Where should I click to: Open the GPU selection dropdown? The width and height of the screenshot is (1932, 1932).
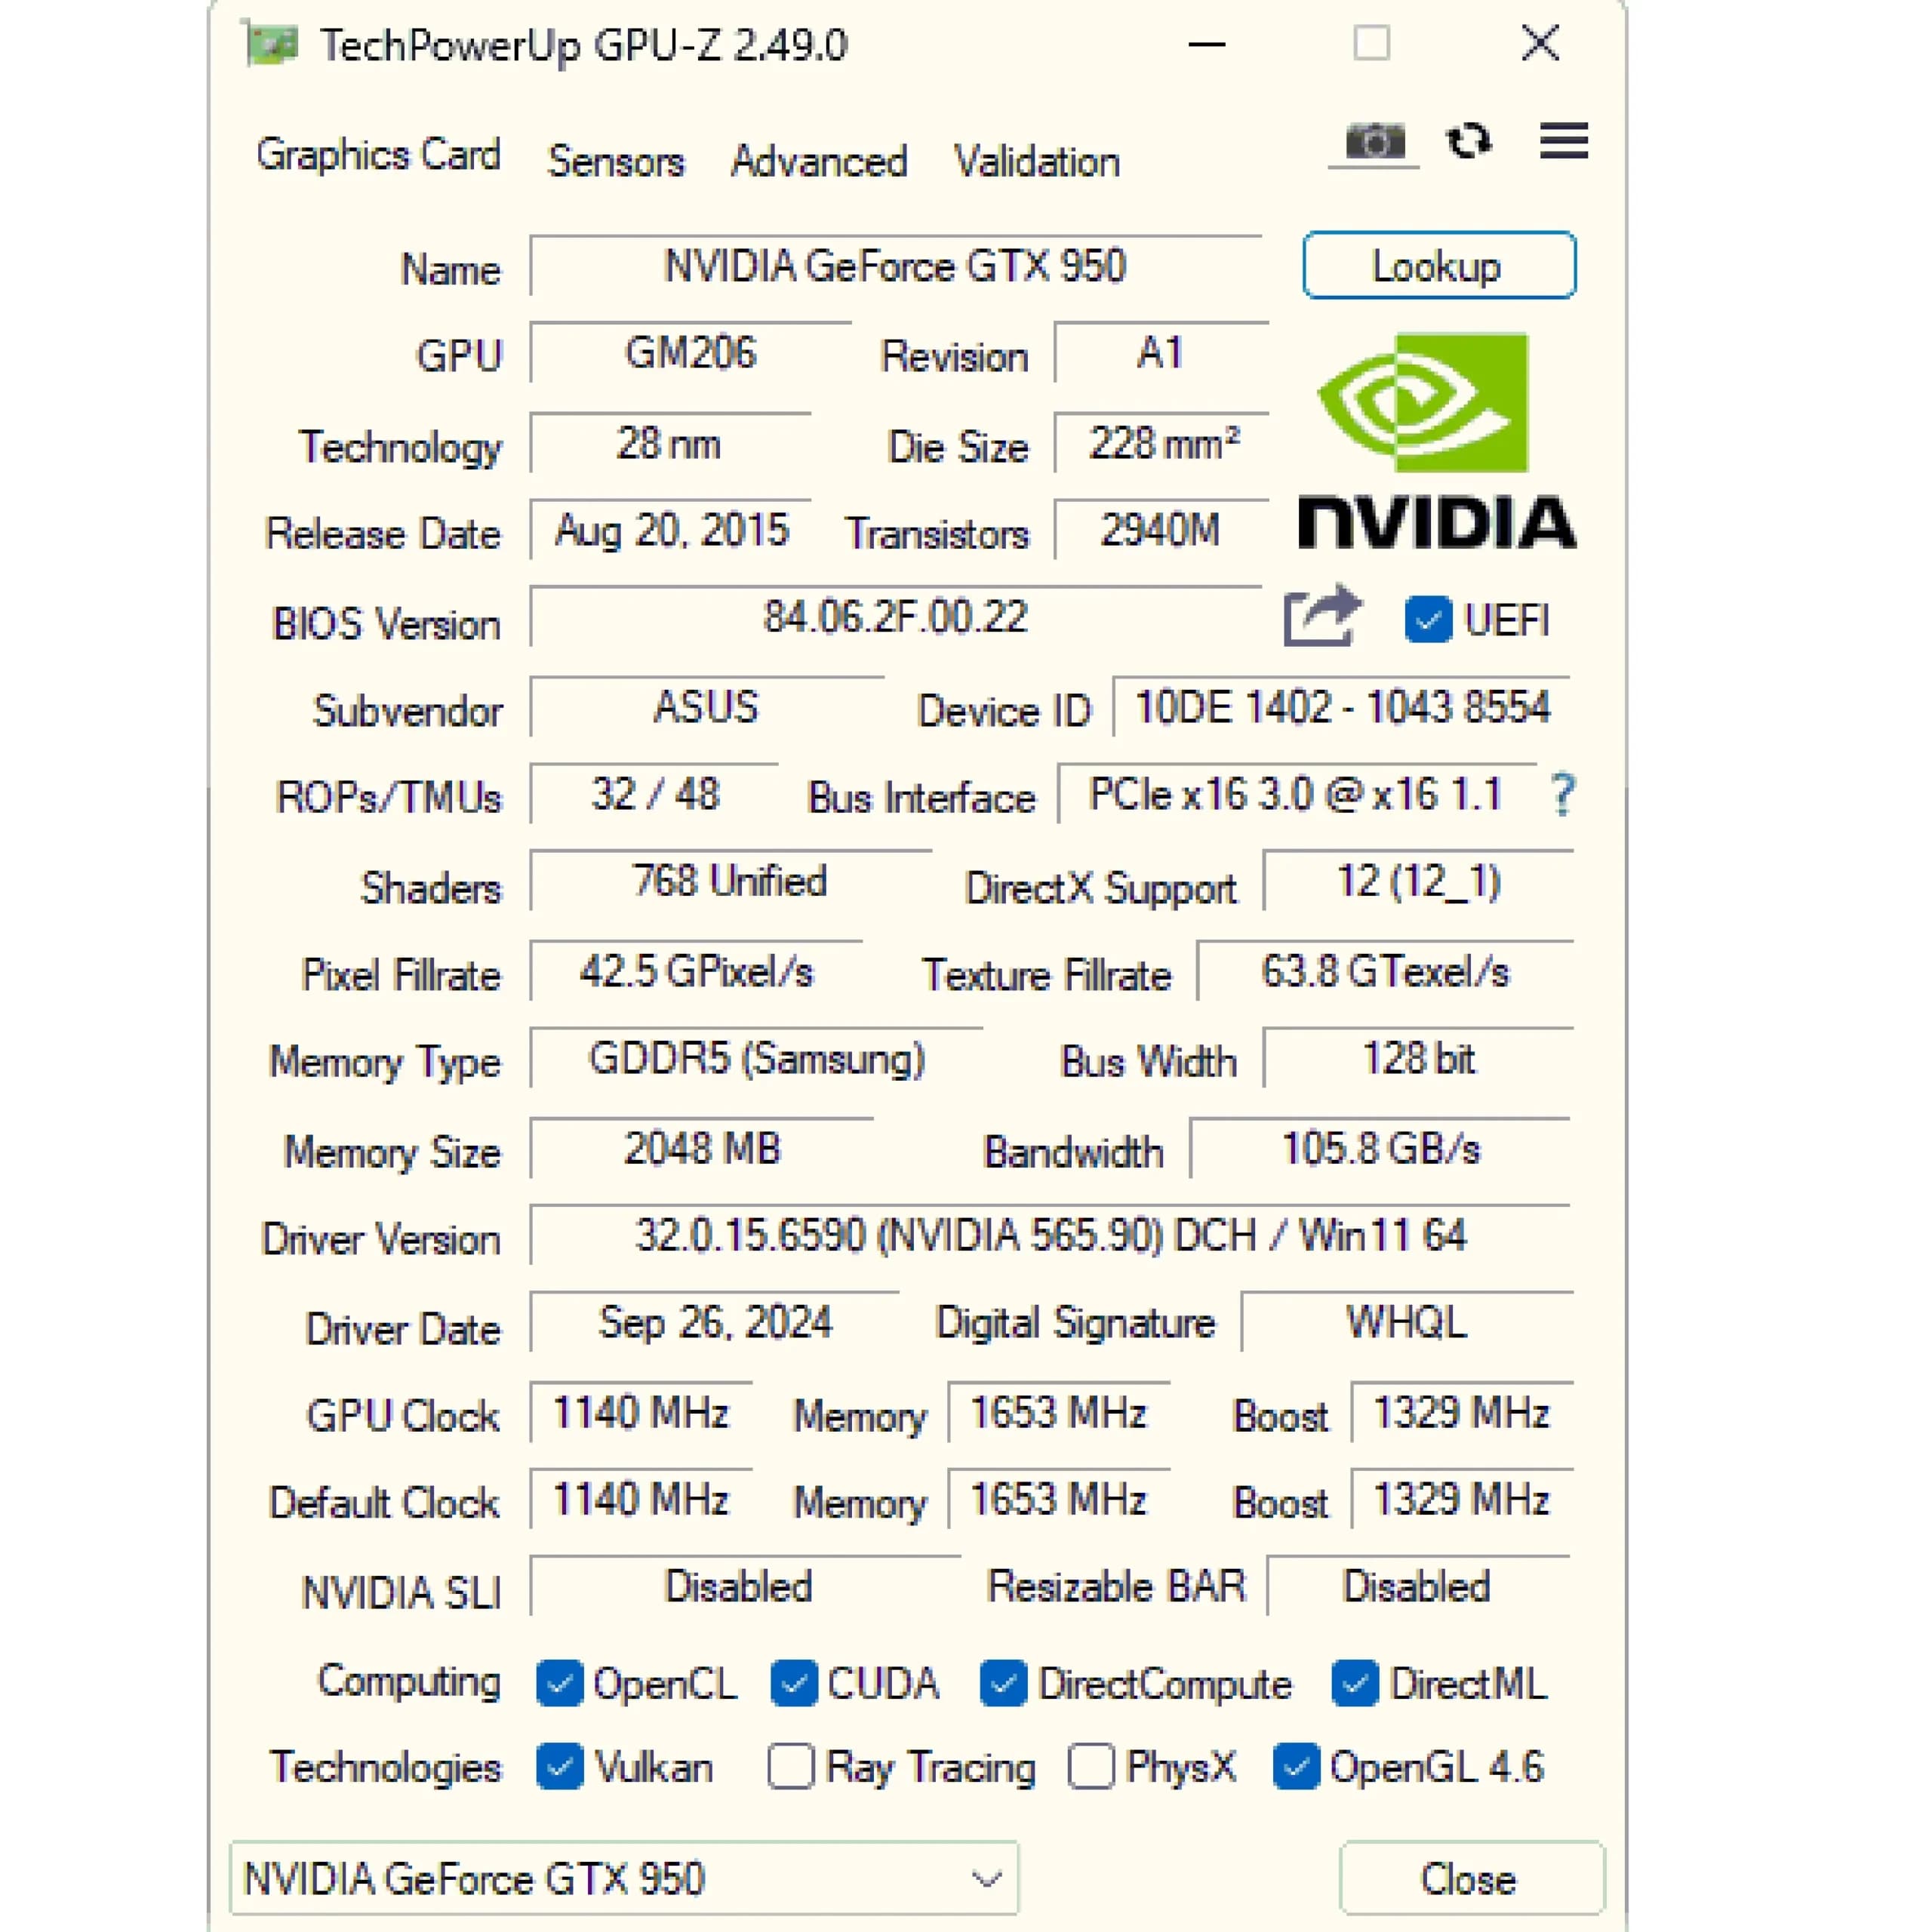[x=624, y=1879]
